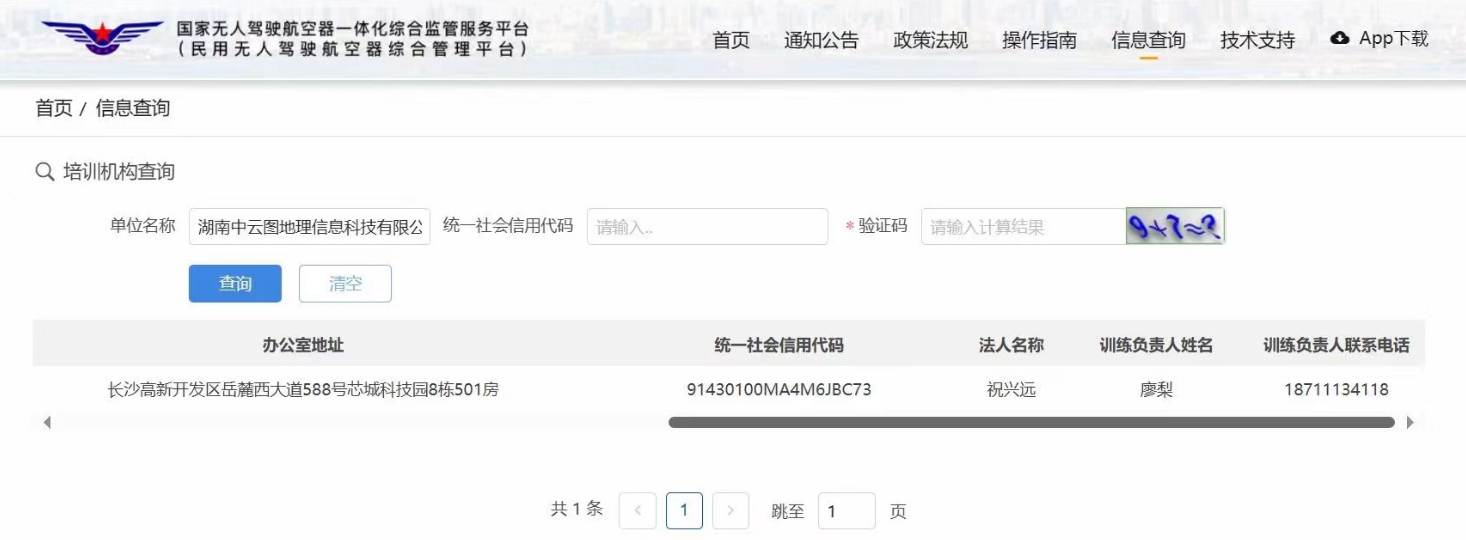Click the App下载 cloud download icon
The width and height of the screenshot is (1466, 540).
[1340, 38]
